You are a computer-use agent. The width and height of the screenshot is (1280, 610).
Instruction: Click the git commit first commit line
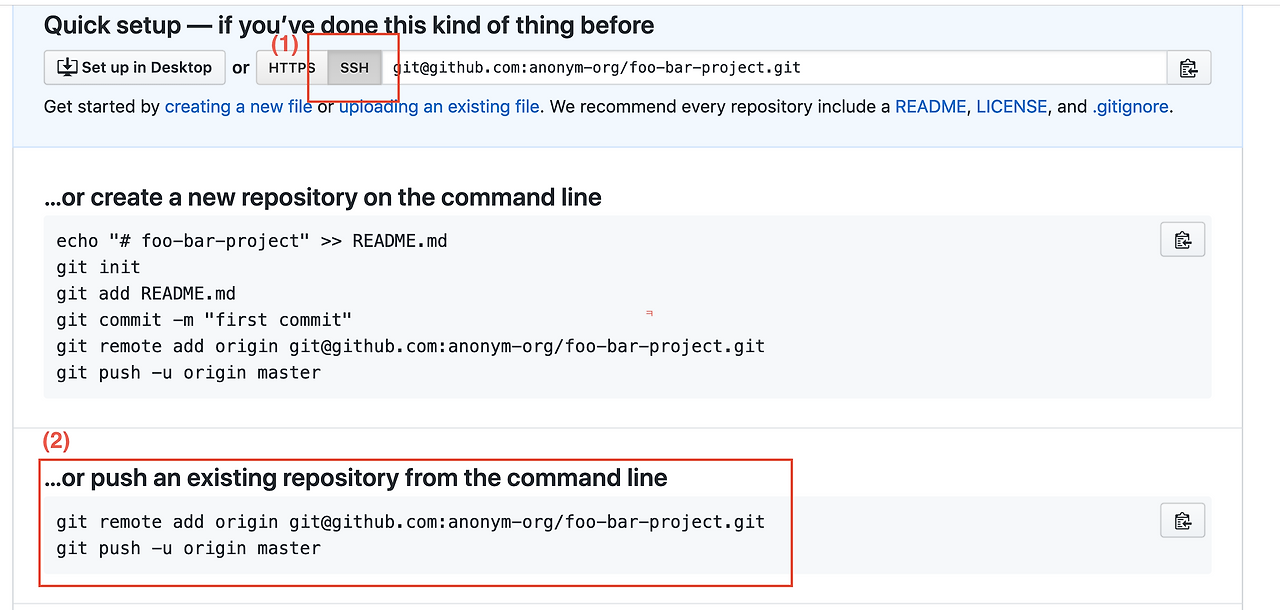tap(204, 320)
